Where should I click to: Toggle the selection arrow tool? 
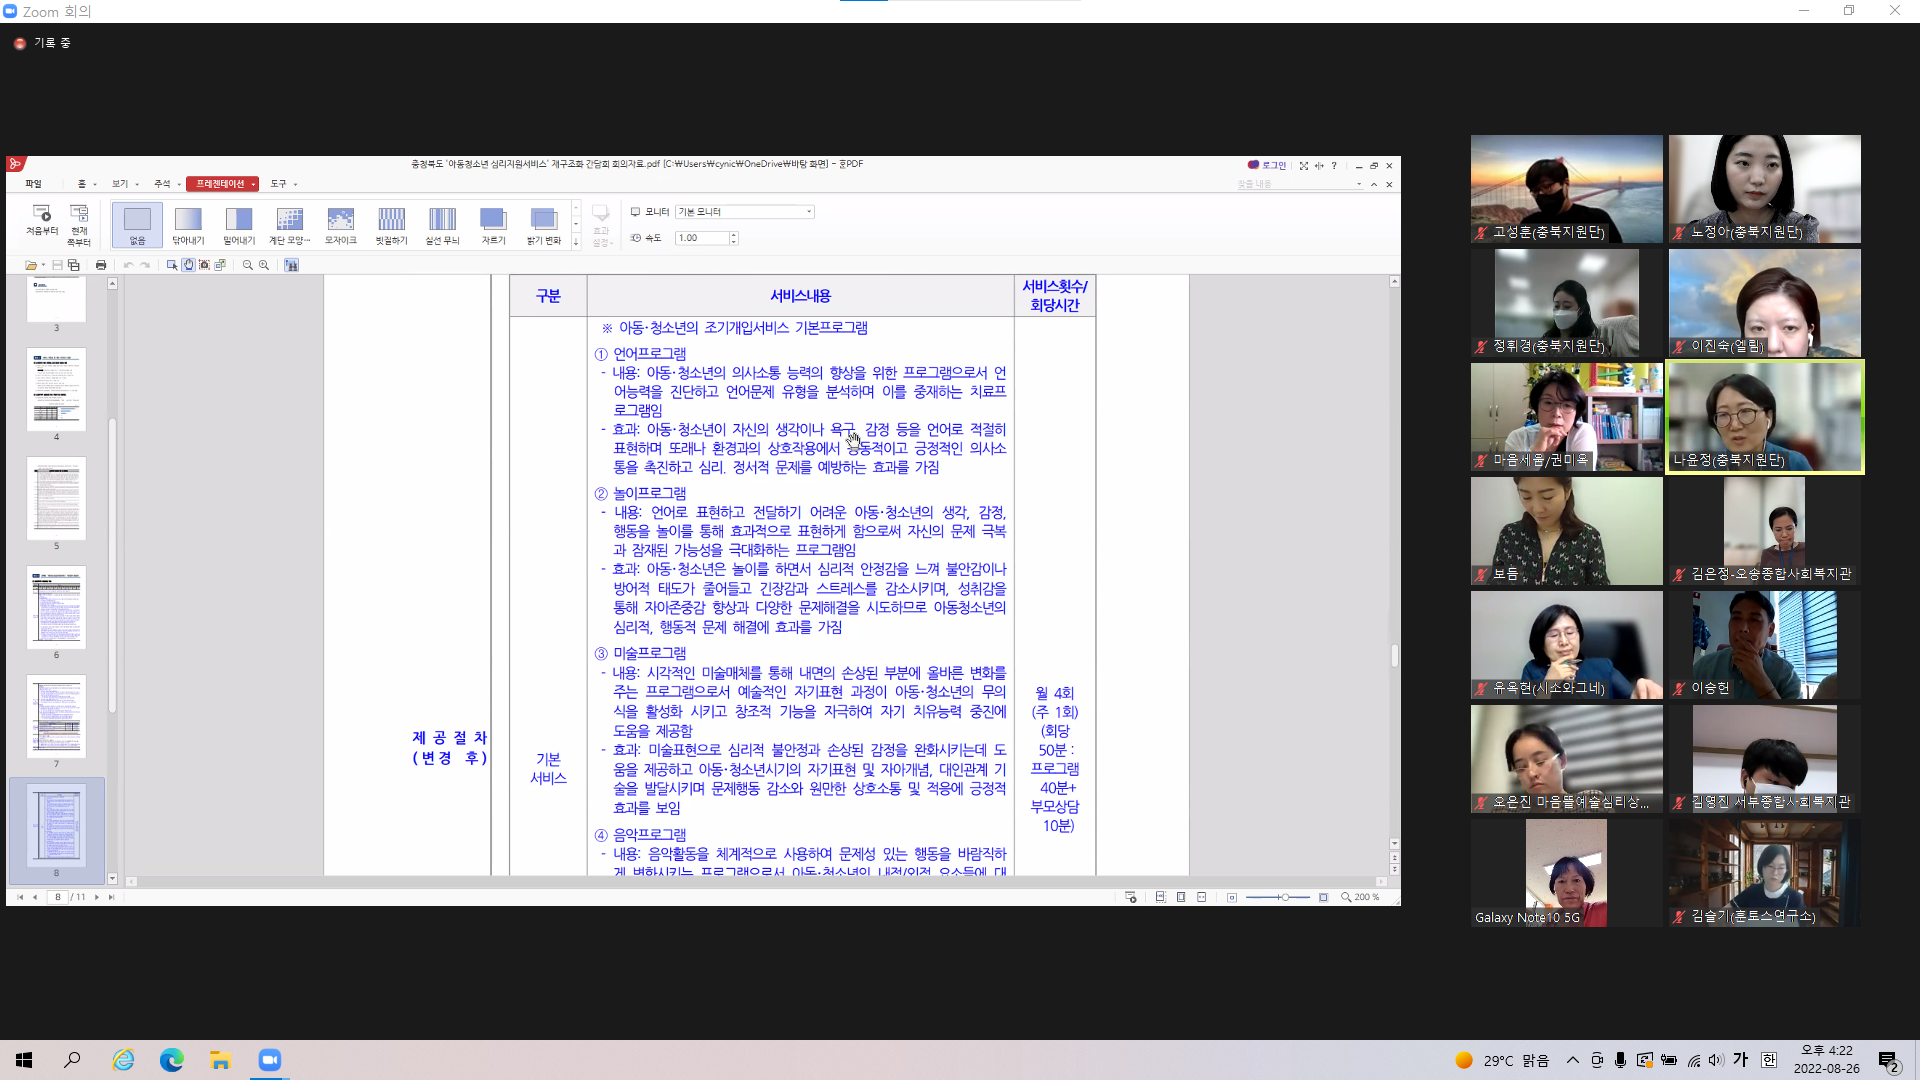pos(172,265)
